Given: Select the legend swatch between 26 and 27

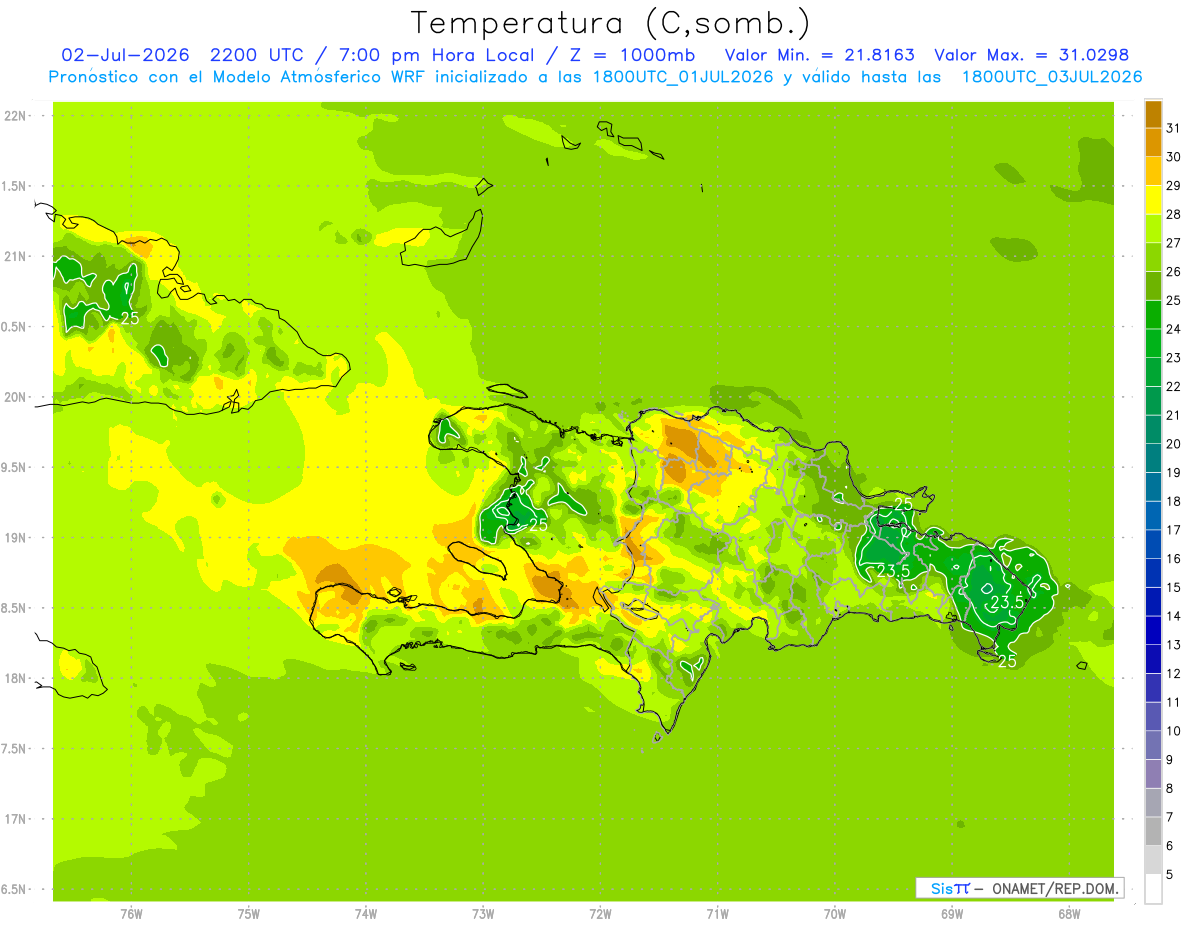Looking at the screenshot, I should click(1153, 257).
